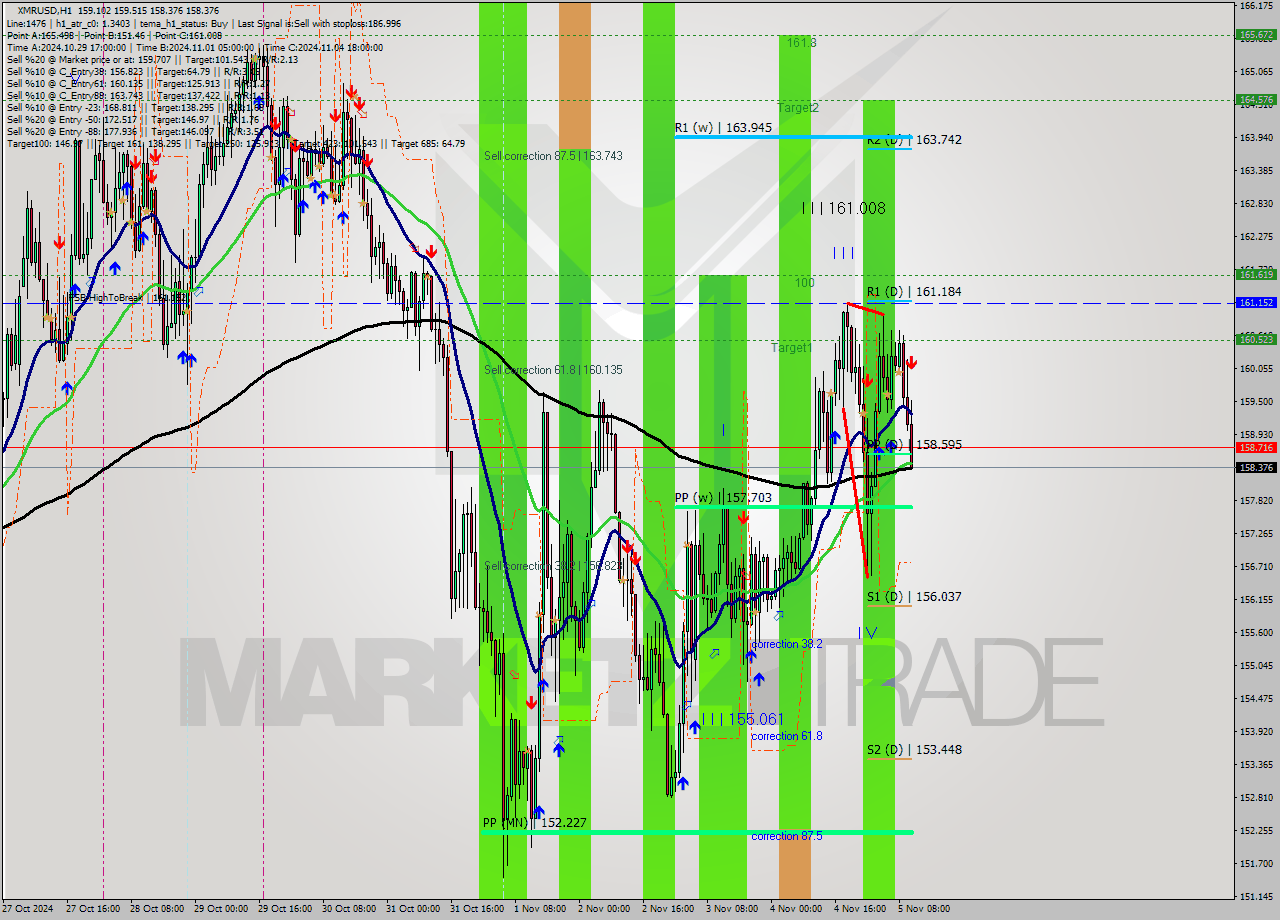Select the 3 Nov 08:00 time label
Image resolution: width=1280 pixels, height=920 pixels.
[732, 909]
